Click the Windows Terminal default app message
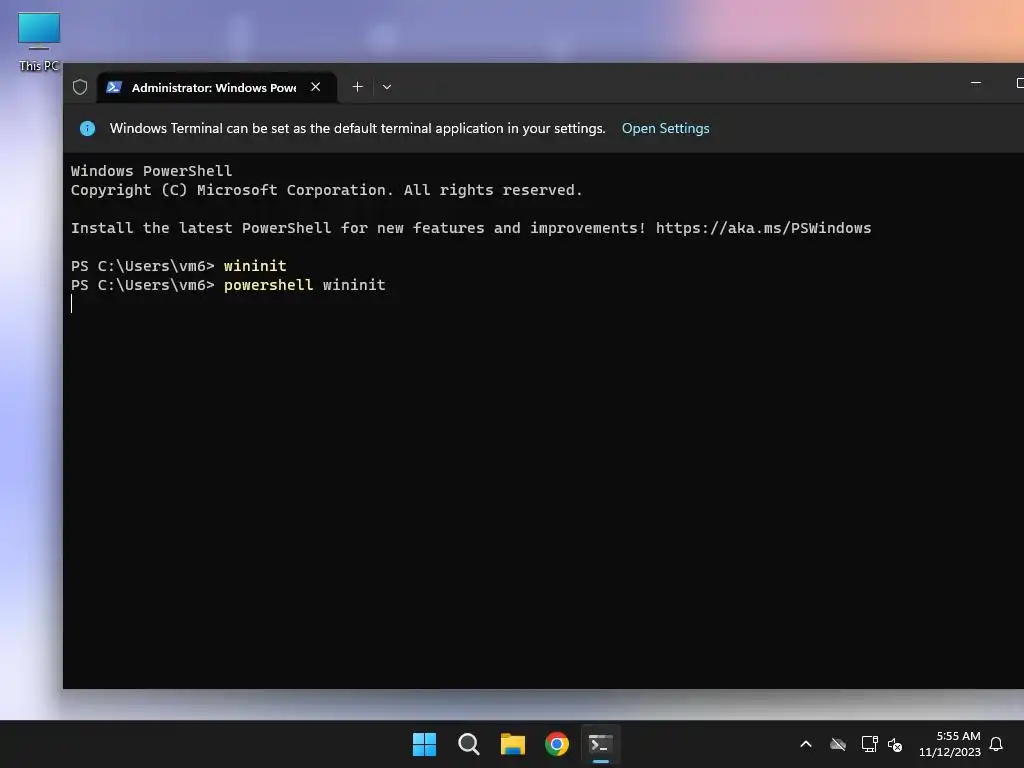The height and width of the screenshot is (768, 1024). click(x=357, y=129)
